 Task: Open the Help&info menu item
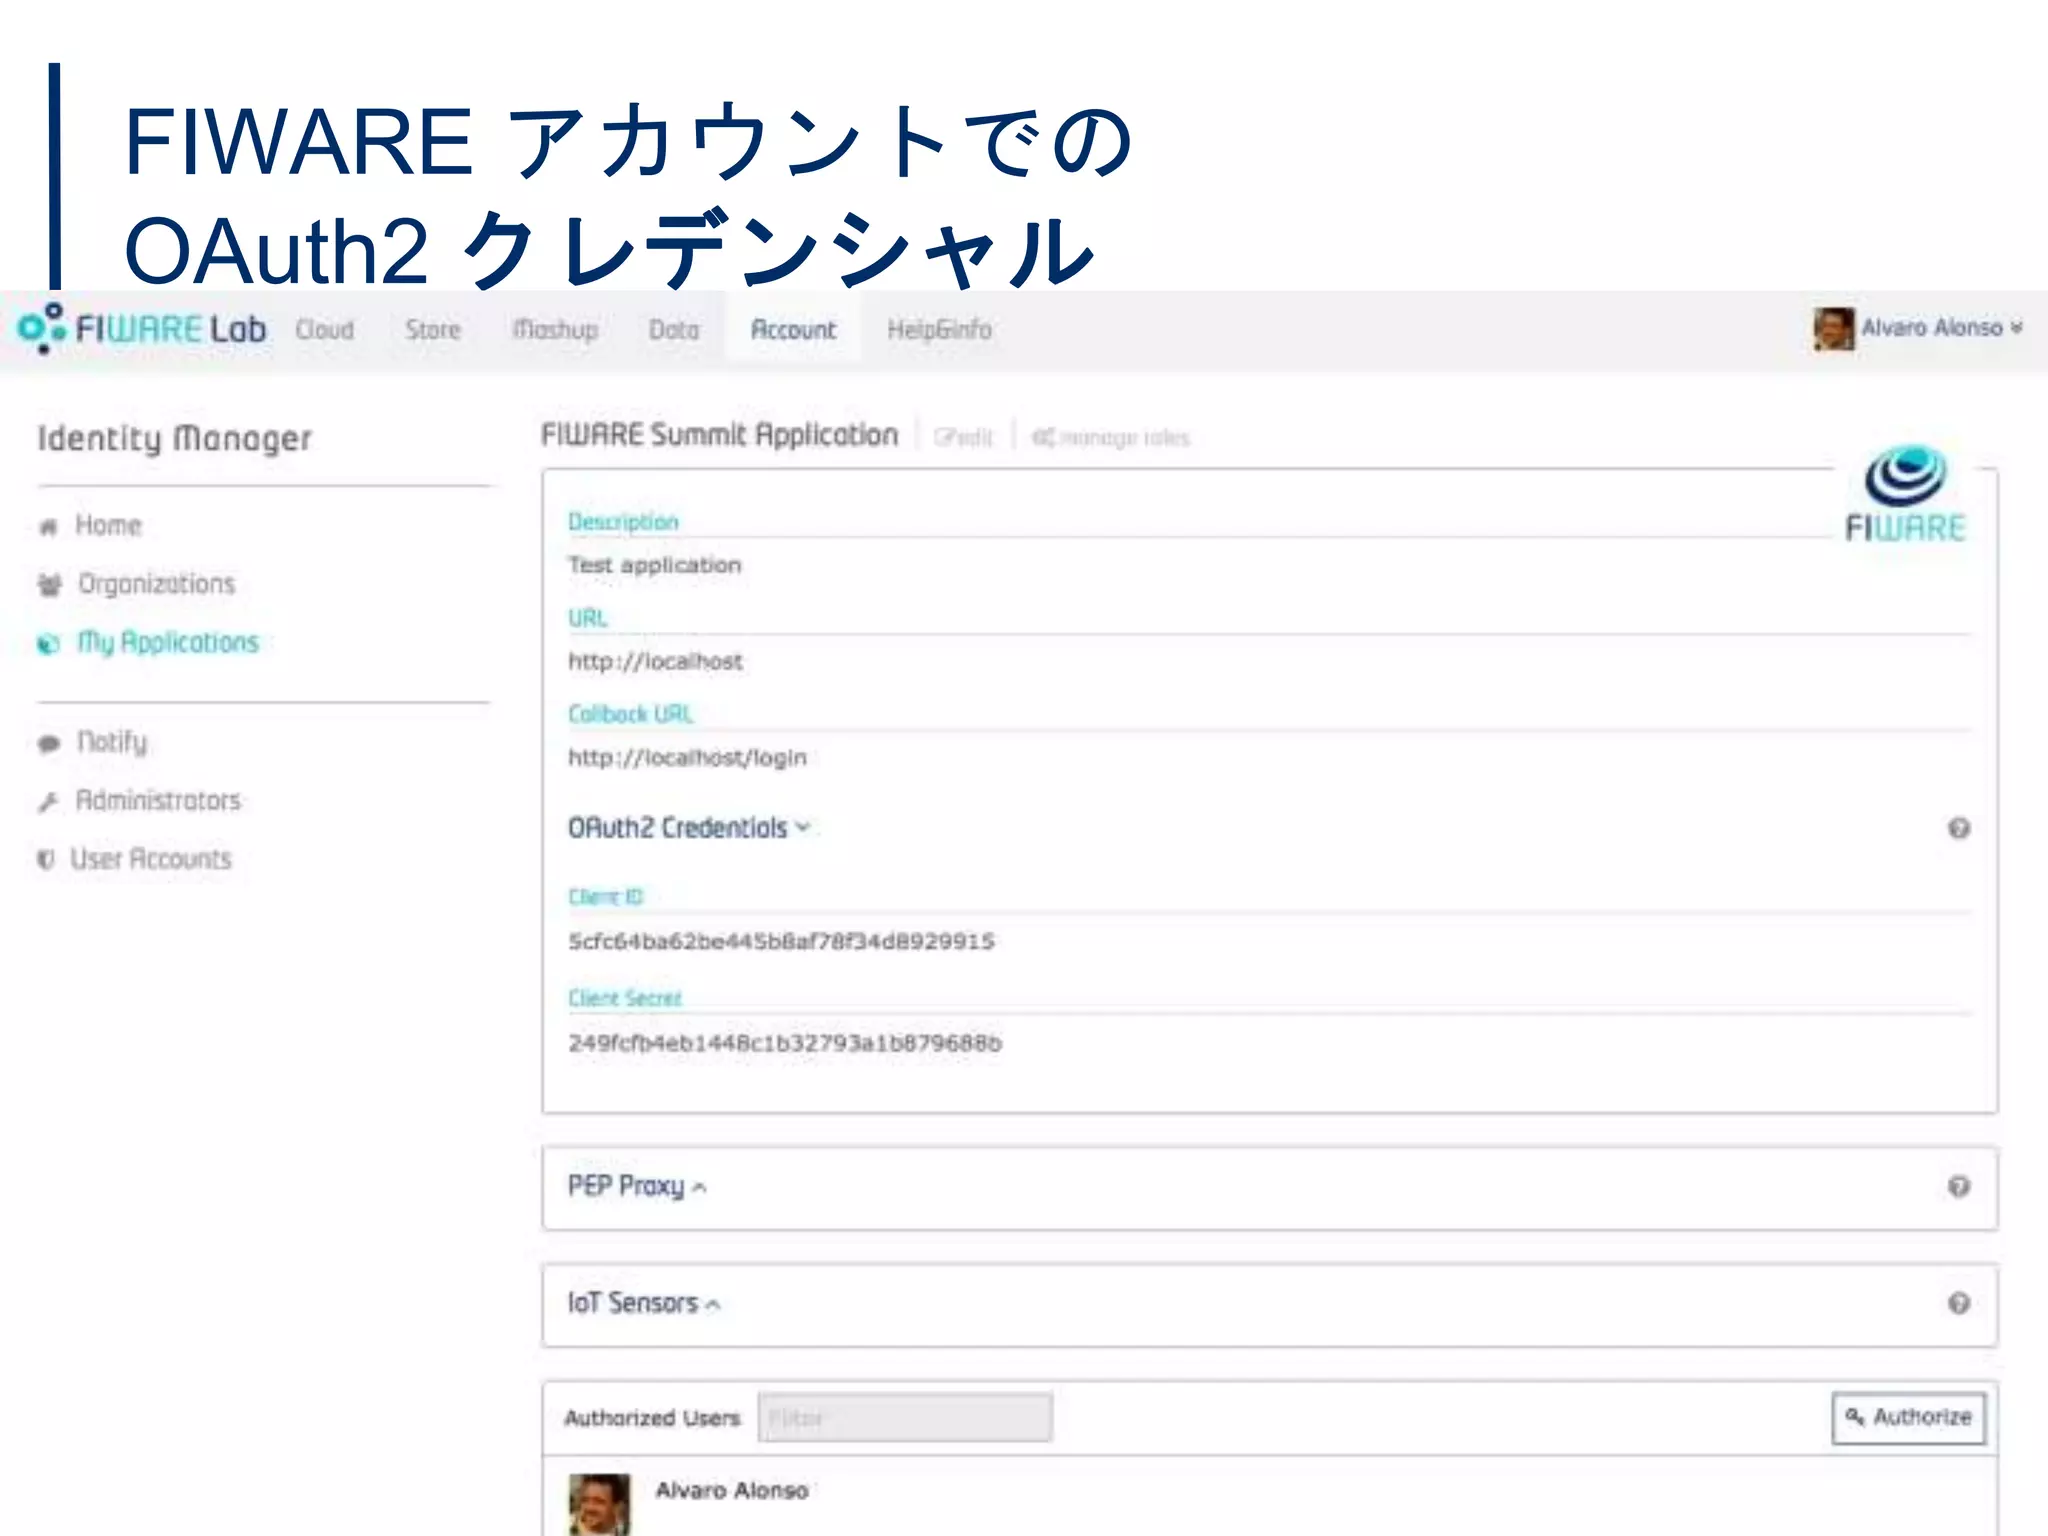point(939,329)
